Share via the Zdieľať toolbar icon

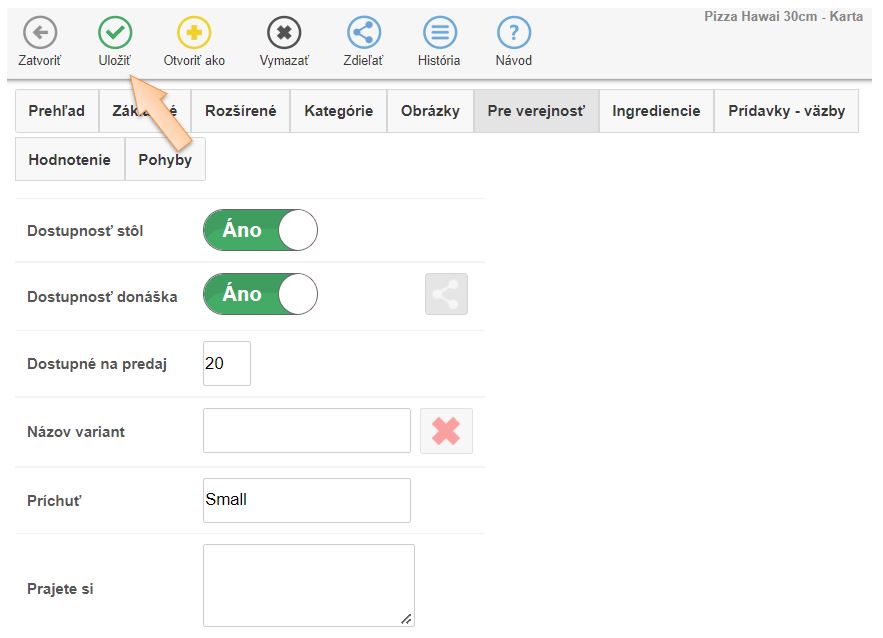pyautogui.click(x=364, y=33)
